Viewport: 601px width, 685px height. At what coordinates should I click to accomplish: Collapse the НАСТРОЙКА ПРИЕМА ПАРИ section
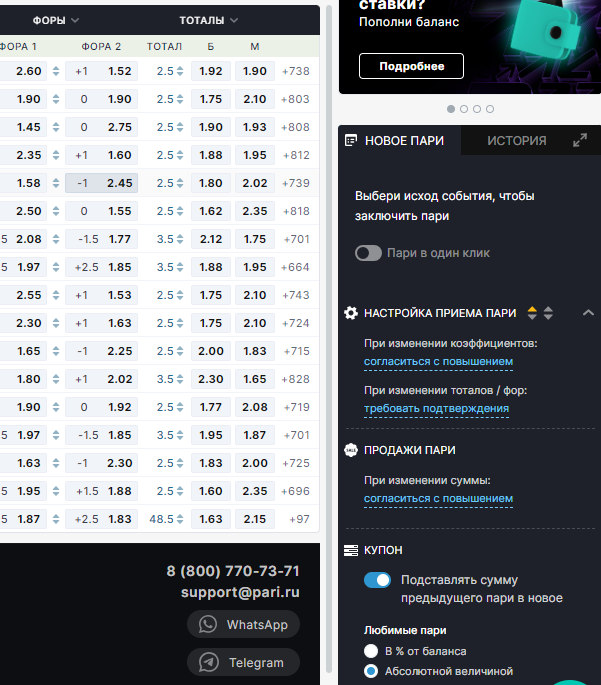click(588, 312)
